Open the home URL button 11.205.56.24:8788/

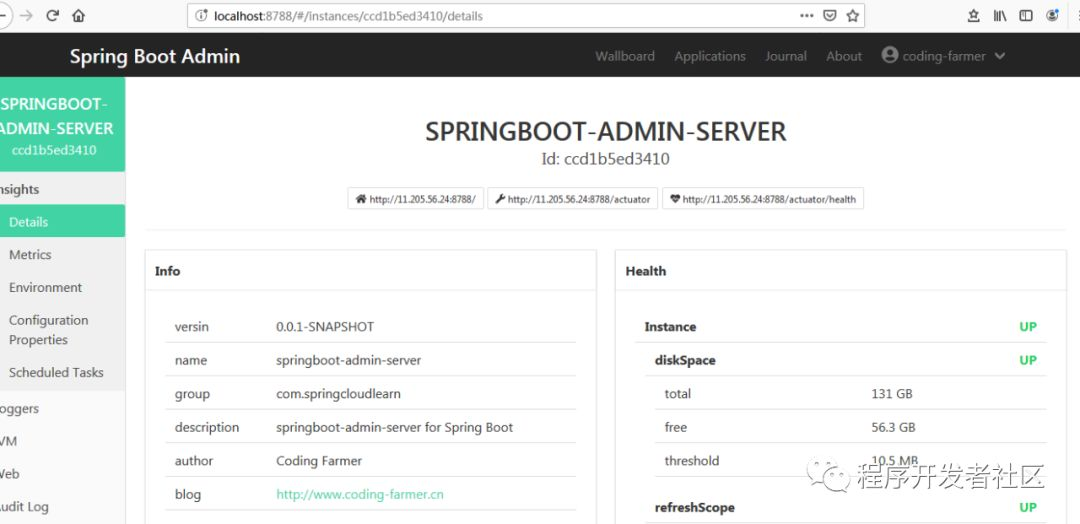pyautogui.click(x=415, y=199)
